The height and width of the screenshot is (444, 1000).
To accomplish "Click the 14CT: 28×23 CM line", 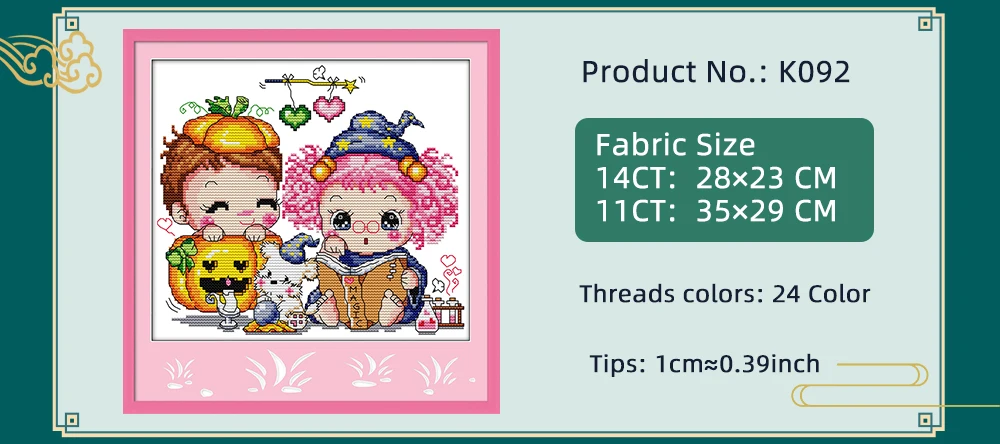I will tap(716, 178).
